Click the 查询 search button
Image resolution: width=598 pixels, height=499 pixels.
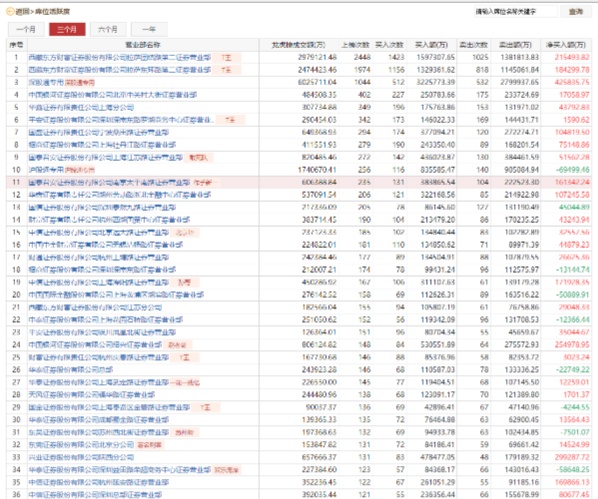(576, 12)
